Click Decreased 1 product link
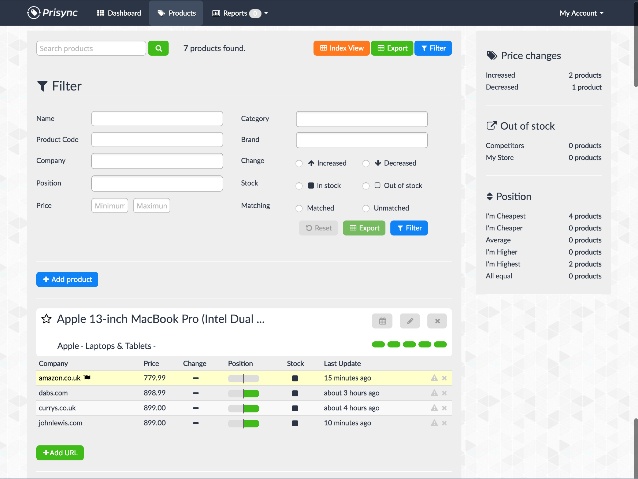This screenshot has width=638, height=479. [x=543, y=87]
